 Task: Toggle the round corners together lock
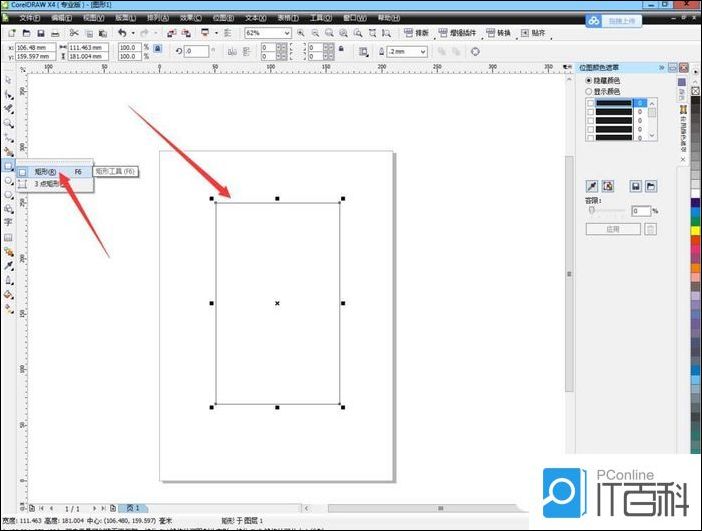(341, 49)
